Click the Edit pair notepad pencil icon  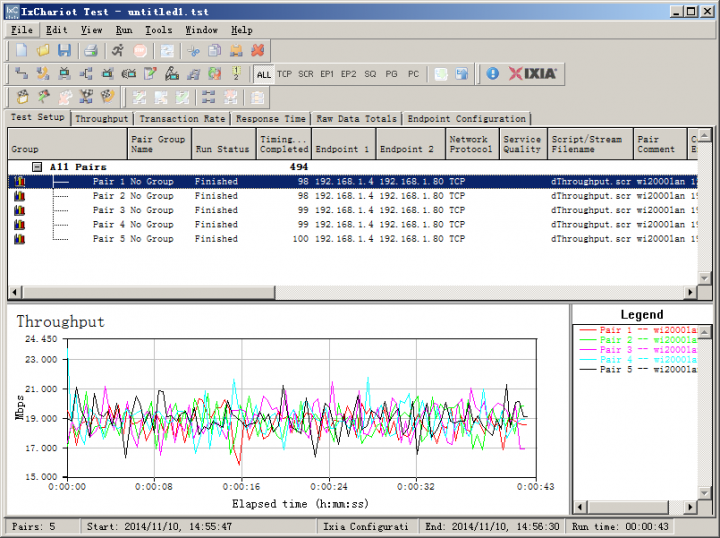tap(150, 73)
